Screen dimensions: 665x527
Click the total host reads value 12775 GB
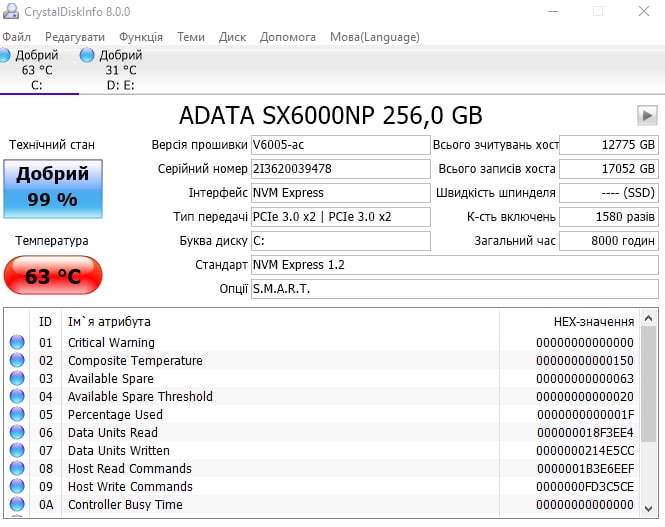click(x=609, y=145)
